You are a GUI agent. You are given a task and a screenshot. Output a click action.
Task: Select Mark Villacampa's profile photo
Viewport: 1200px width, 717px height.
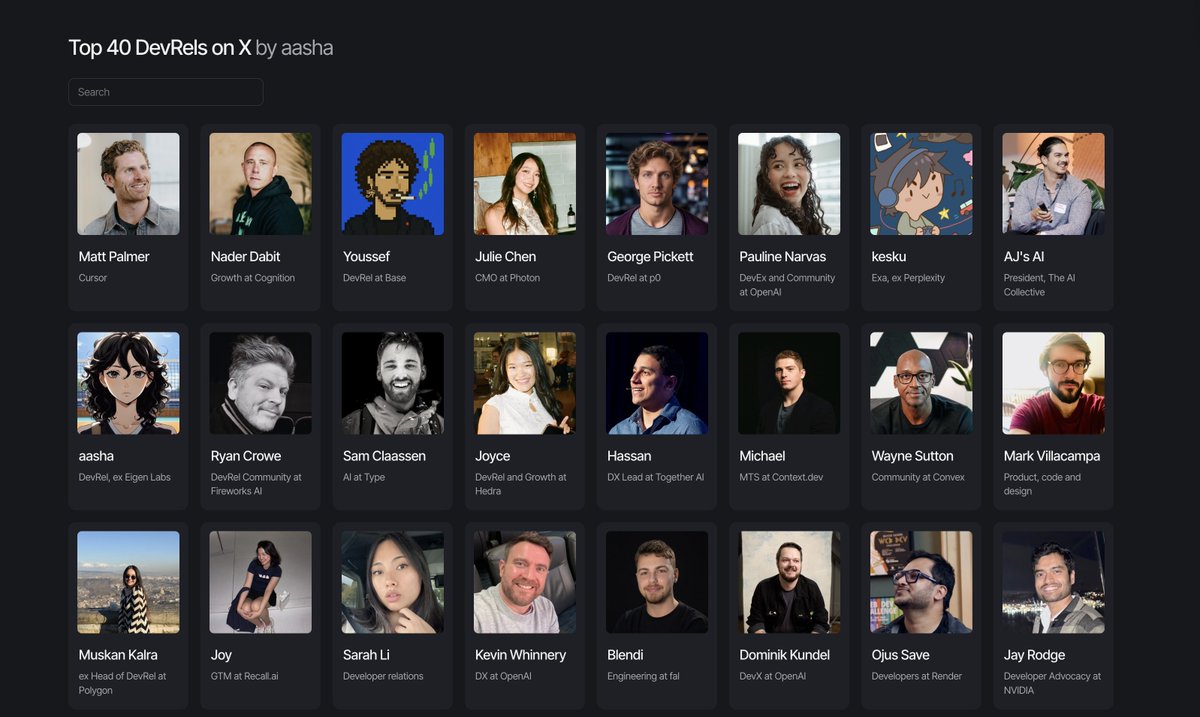tap(1053, 383)
